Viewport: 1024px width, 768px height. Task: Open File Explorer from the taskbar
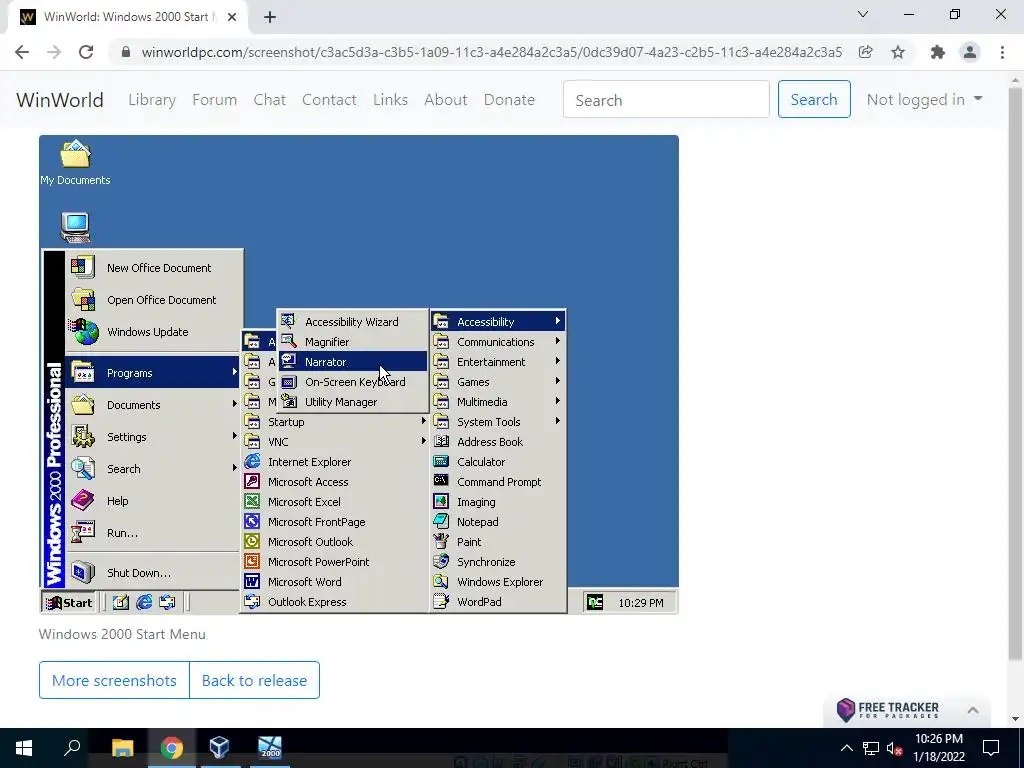tap(123, 748)
